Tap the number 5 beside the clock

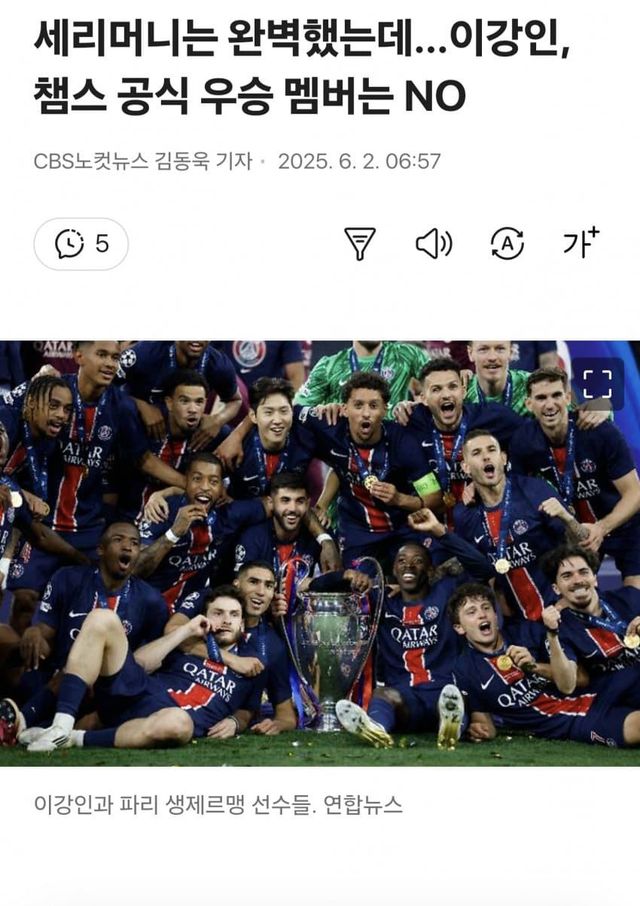tap(102, 243)
